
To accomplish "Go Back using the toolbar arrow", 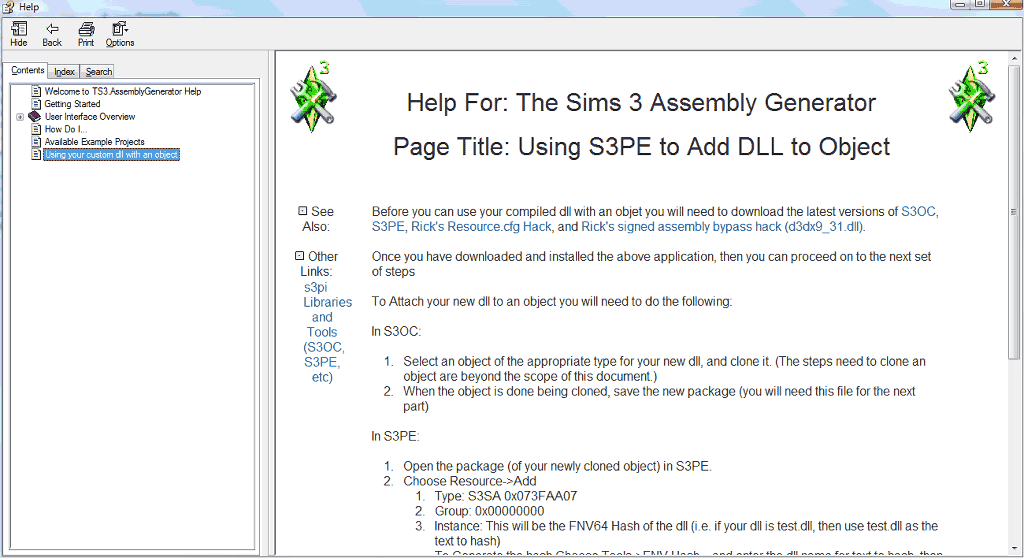I will pos(52,29).
